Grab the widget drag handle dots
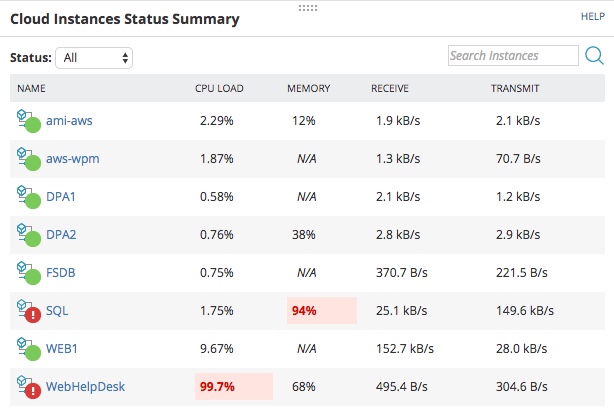This screenshot has height=414, width=614. click(307, 7)
